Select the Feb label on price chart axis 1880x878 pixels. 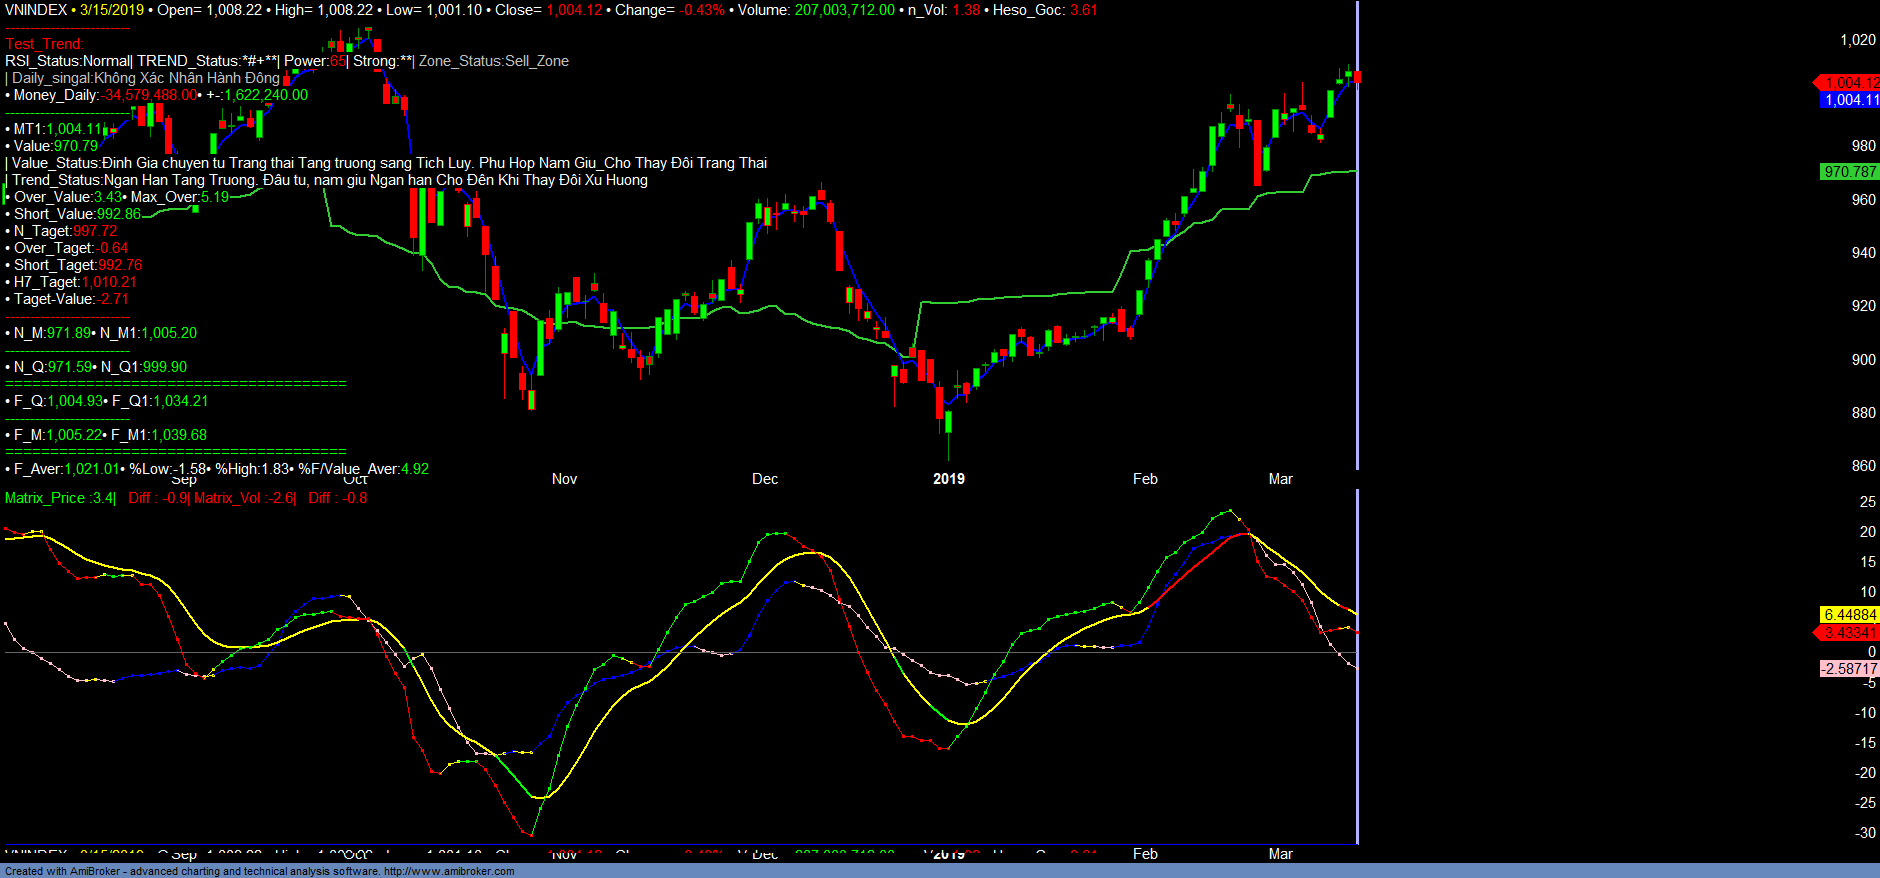(x=1145, y=479)
